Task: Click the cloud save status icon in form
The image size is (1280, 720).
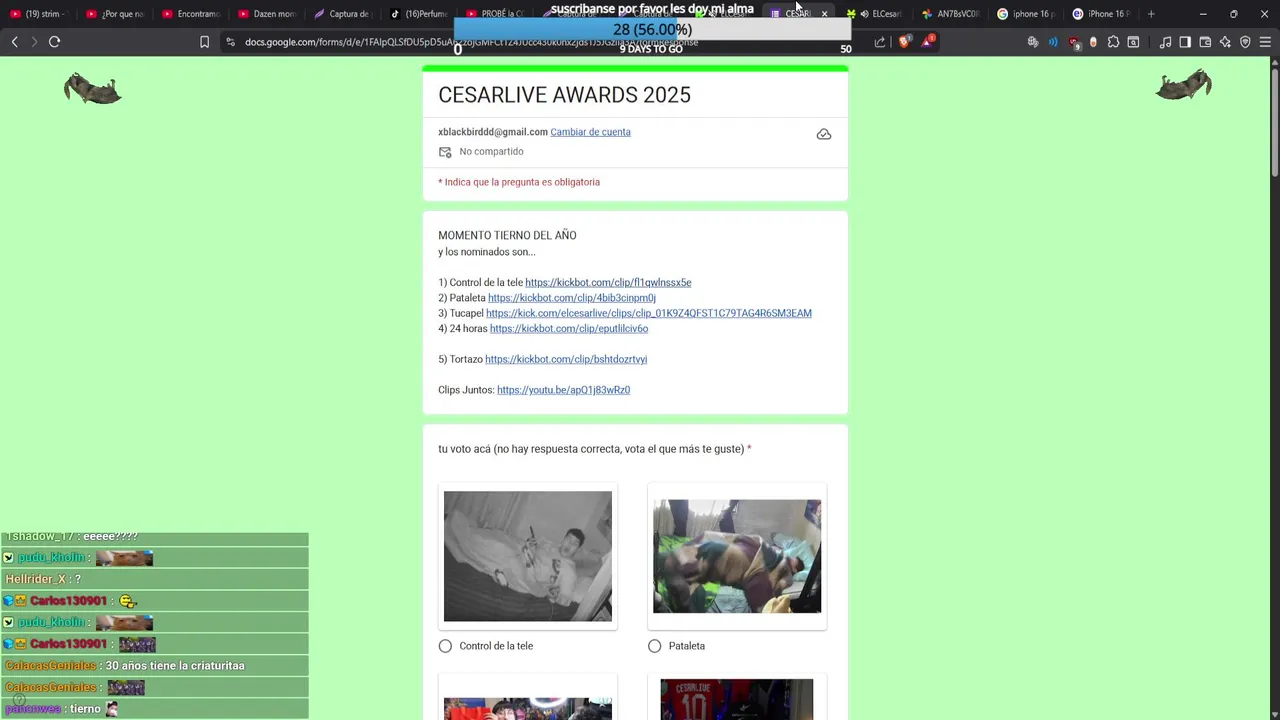Action: point(824,134)
